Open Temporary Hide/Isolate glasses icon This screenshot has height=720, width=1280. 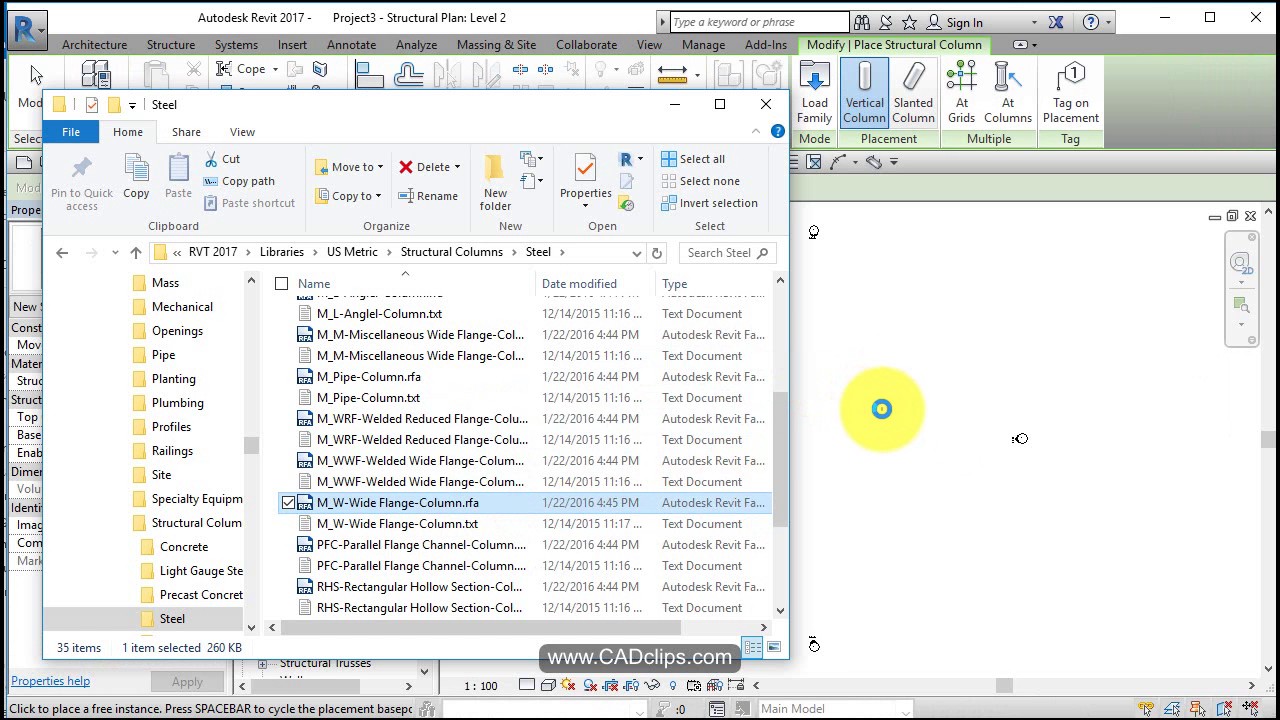click(652, 686)
